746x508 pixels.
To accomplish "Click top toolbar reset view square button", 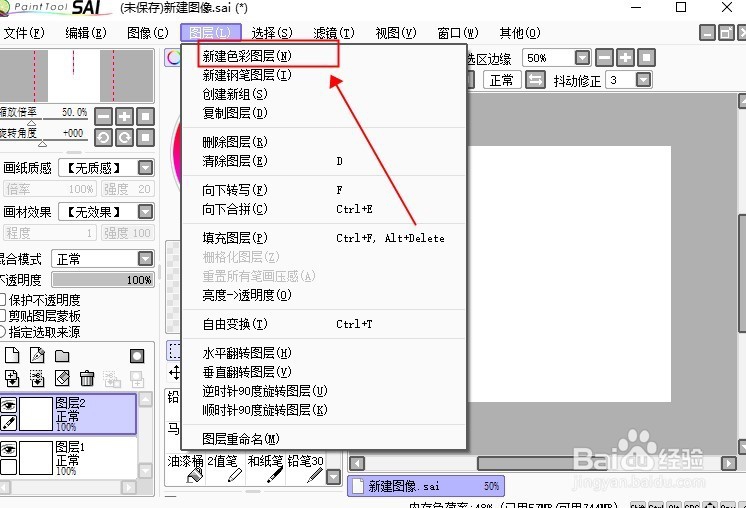I will coord(646,58).
